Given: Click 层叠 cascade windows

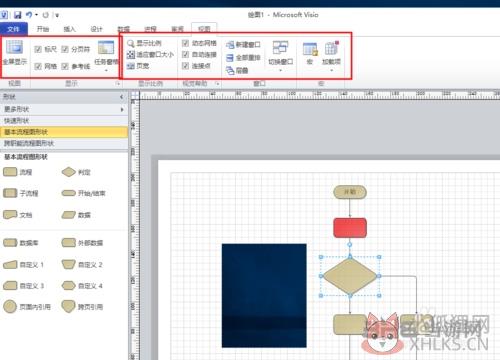Looking at the screenshot, I should (x=237, y=70).
